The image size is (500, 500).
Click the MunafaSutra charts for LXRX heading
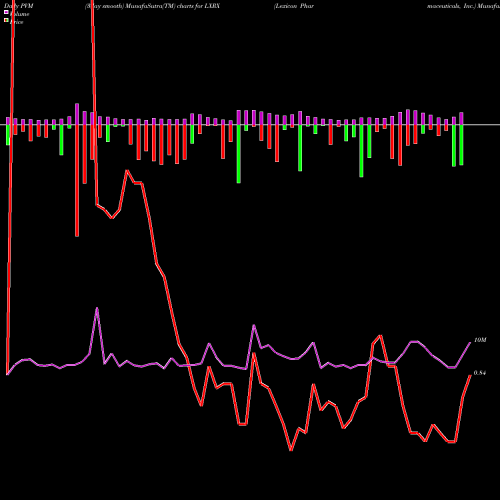coord(152,6)
